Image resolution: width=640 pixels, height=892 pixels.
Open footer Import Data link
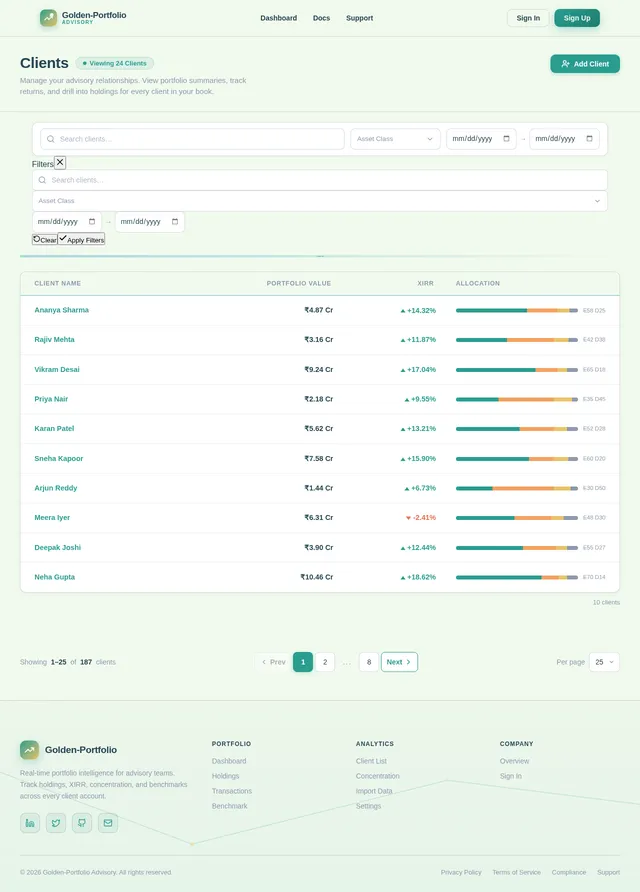click(374, 791)
